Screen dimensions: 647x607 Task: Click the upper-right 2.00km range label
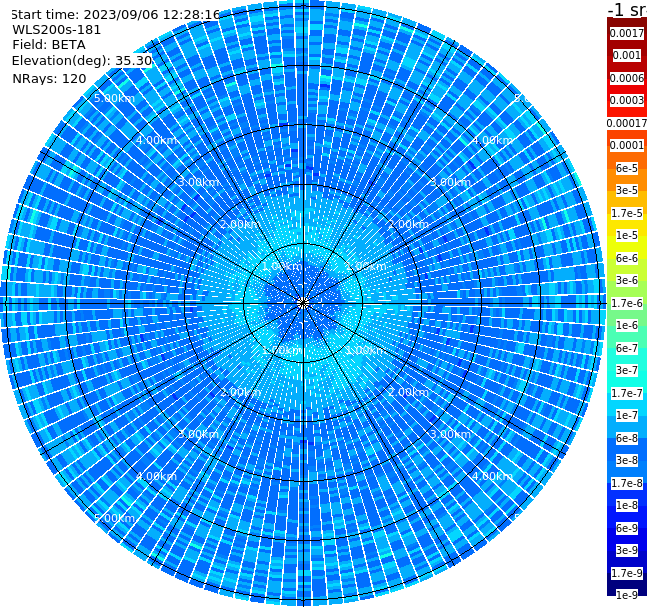[x=408, y=224]
